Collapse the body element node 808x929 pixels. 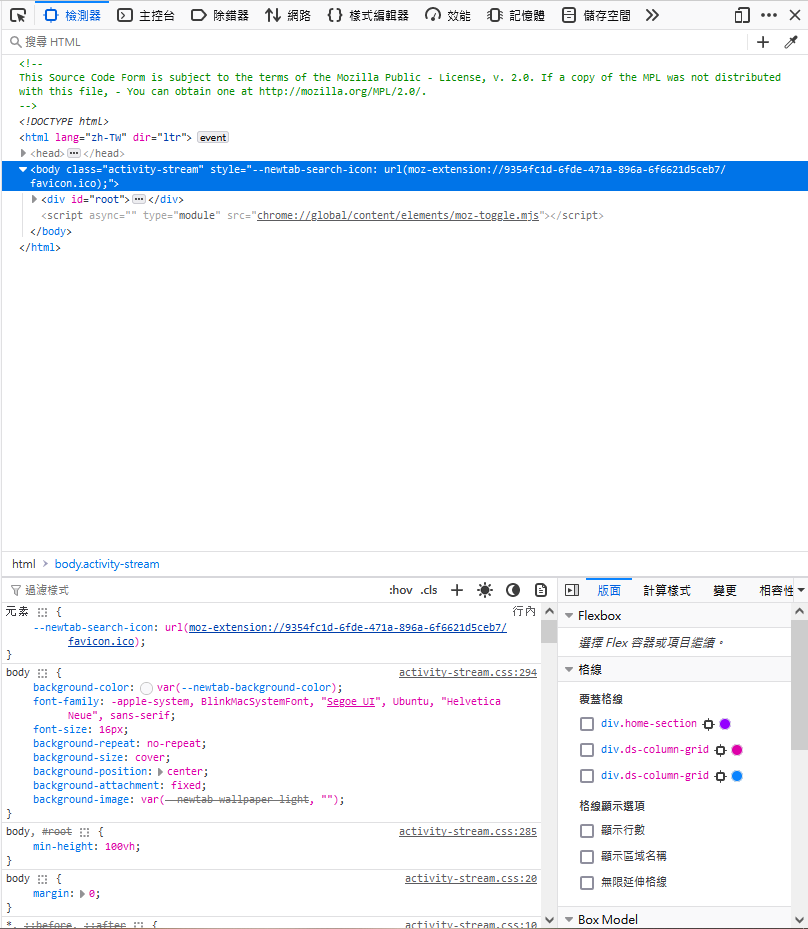(x=23, y=169)
